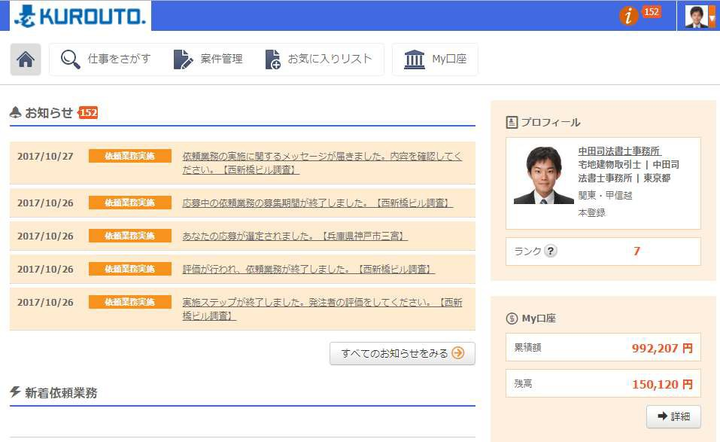Click the pencil document icon for 案件管理

183,60
